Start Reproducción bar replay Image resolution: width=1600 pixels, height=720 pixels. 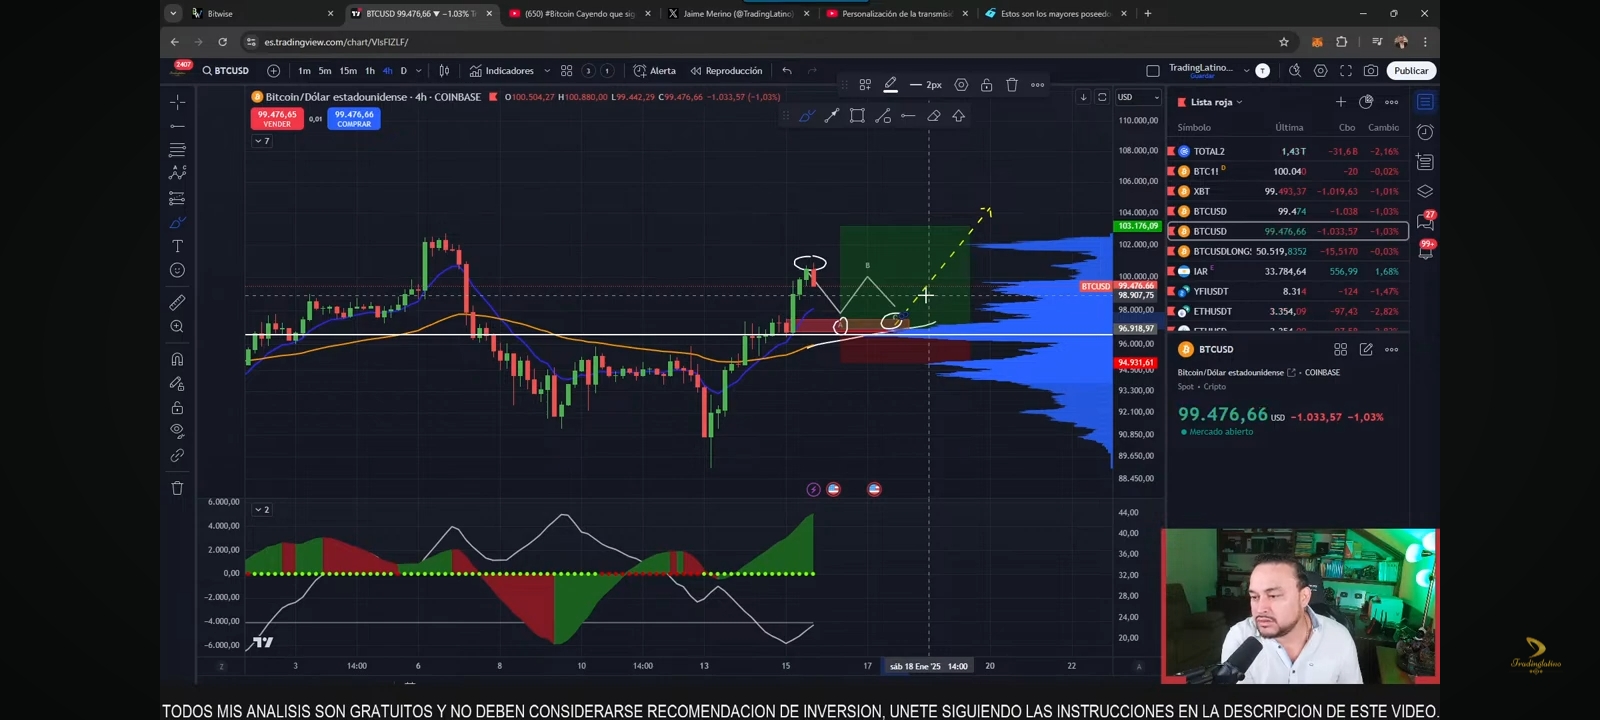coord(727,71)
